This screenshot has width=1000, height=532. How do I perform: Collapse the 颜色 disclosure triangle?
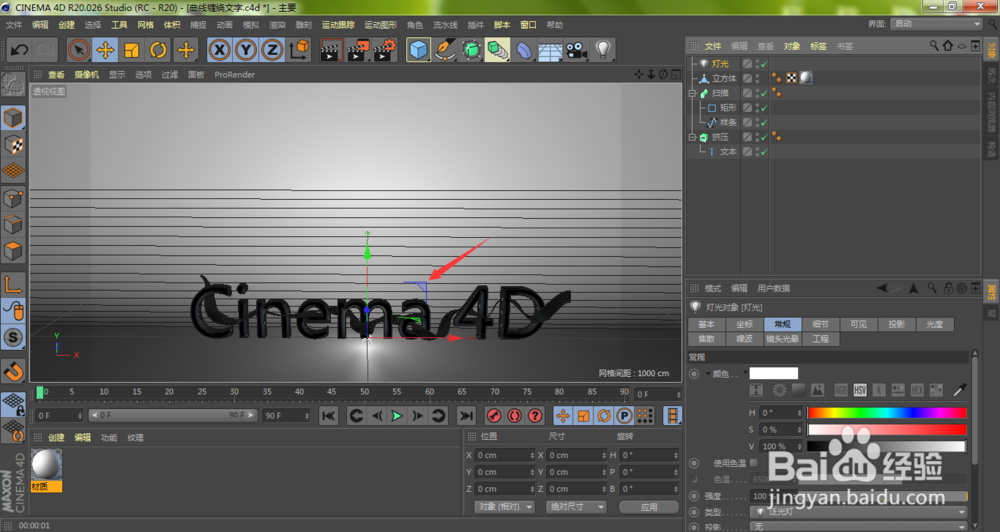tap(708, 374)
